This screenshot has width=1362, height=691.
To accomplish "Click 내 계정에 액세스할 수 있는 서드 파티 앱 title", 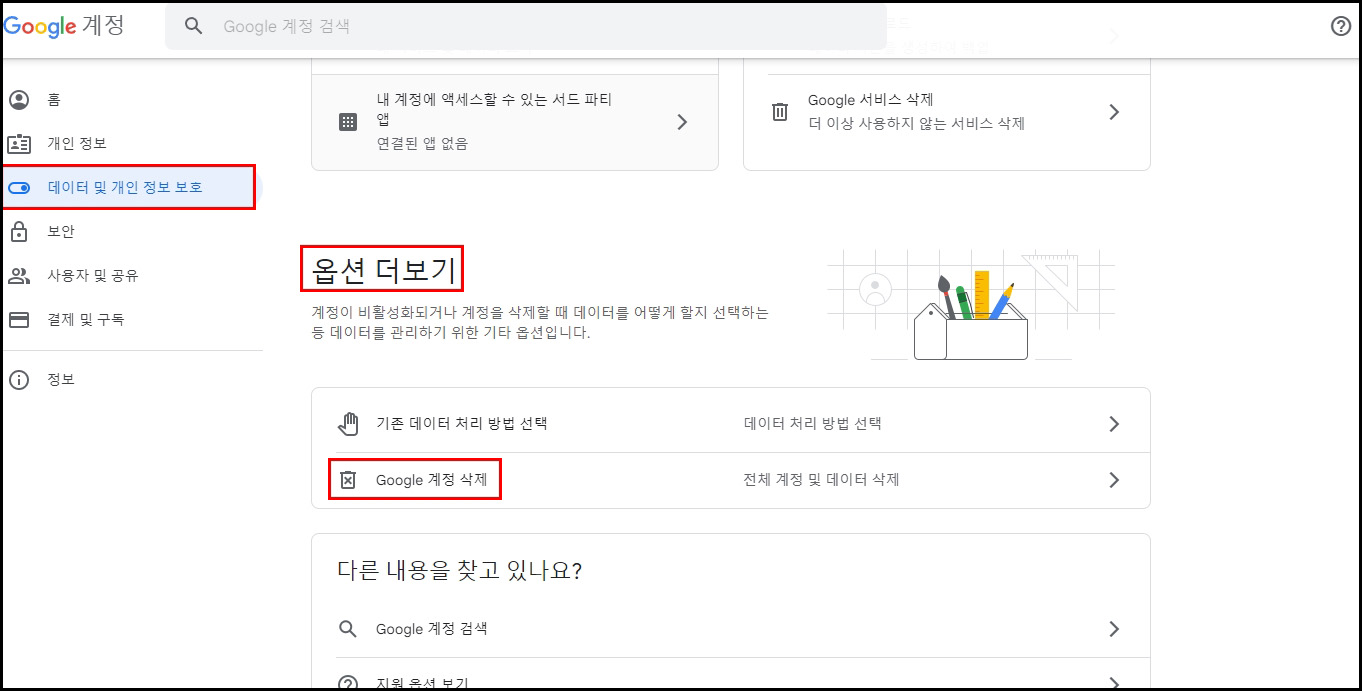I will tap(494, 109).
